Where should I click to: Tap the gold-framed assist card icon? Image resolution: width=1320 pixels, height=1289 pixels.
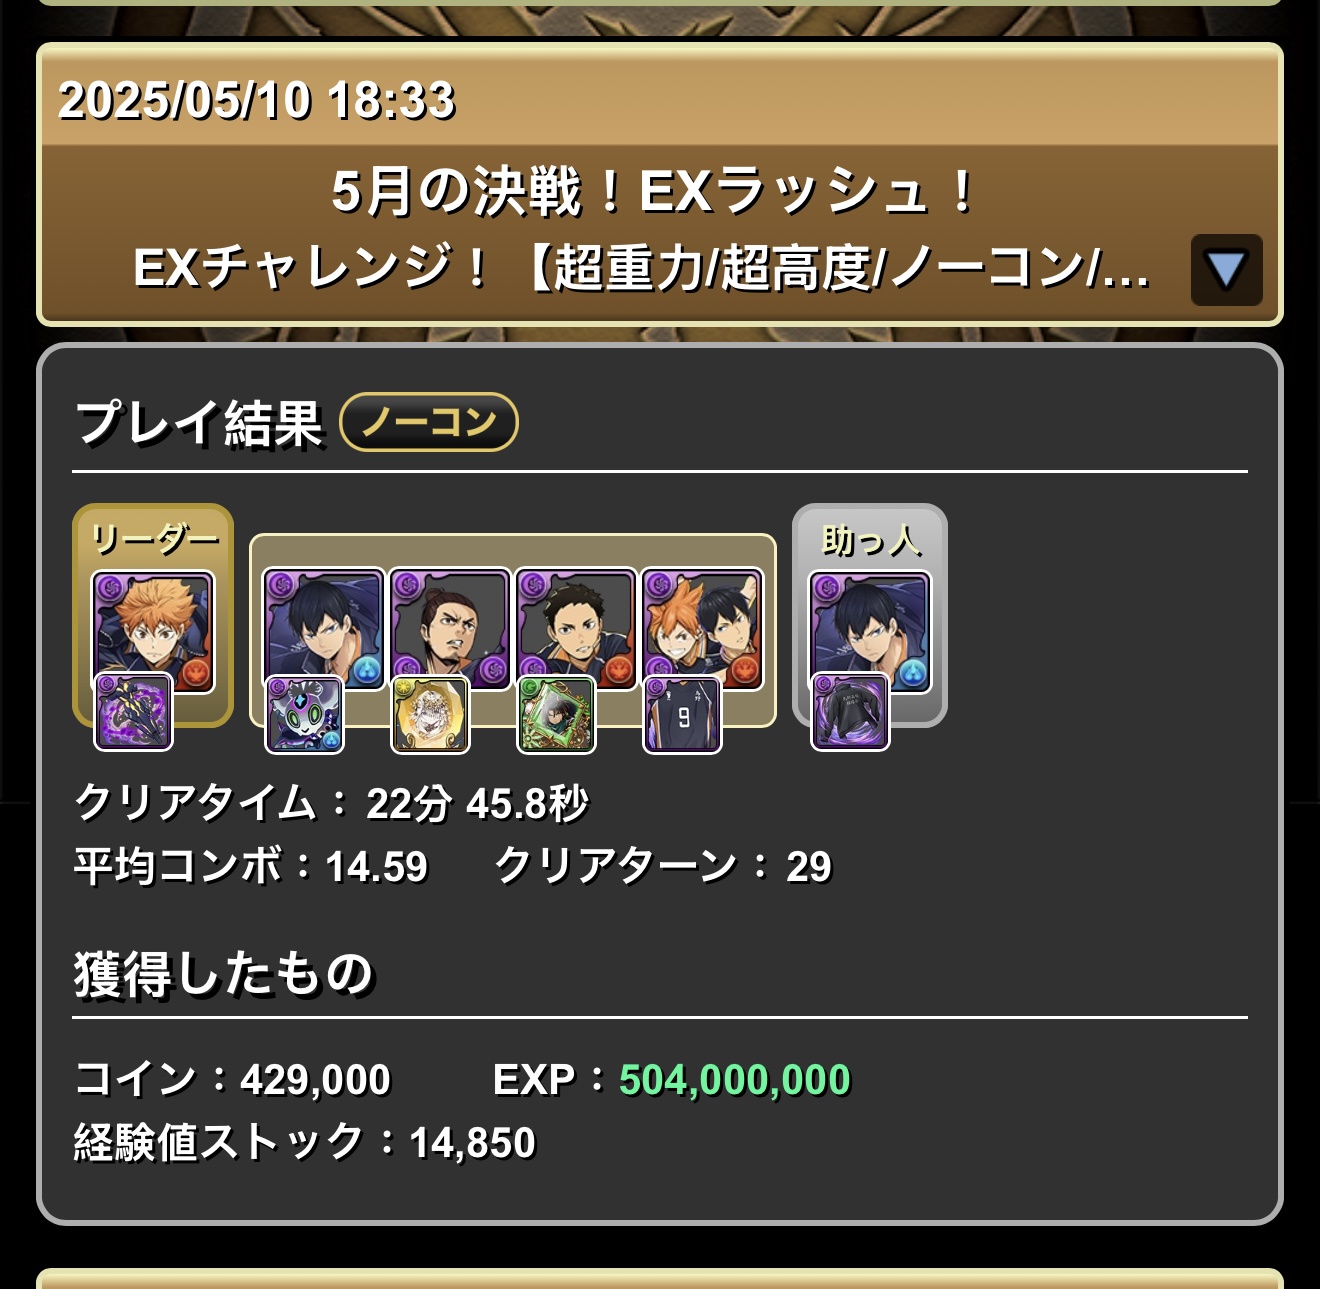[430, 714]
